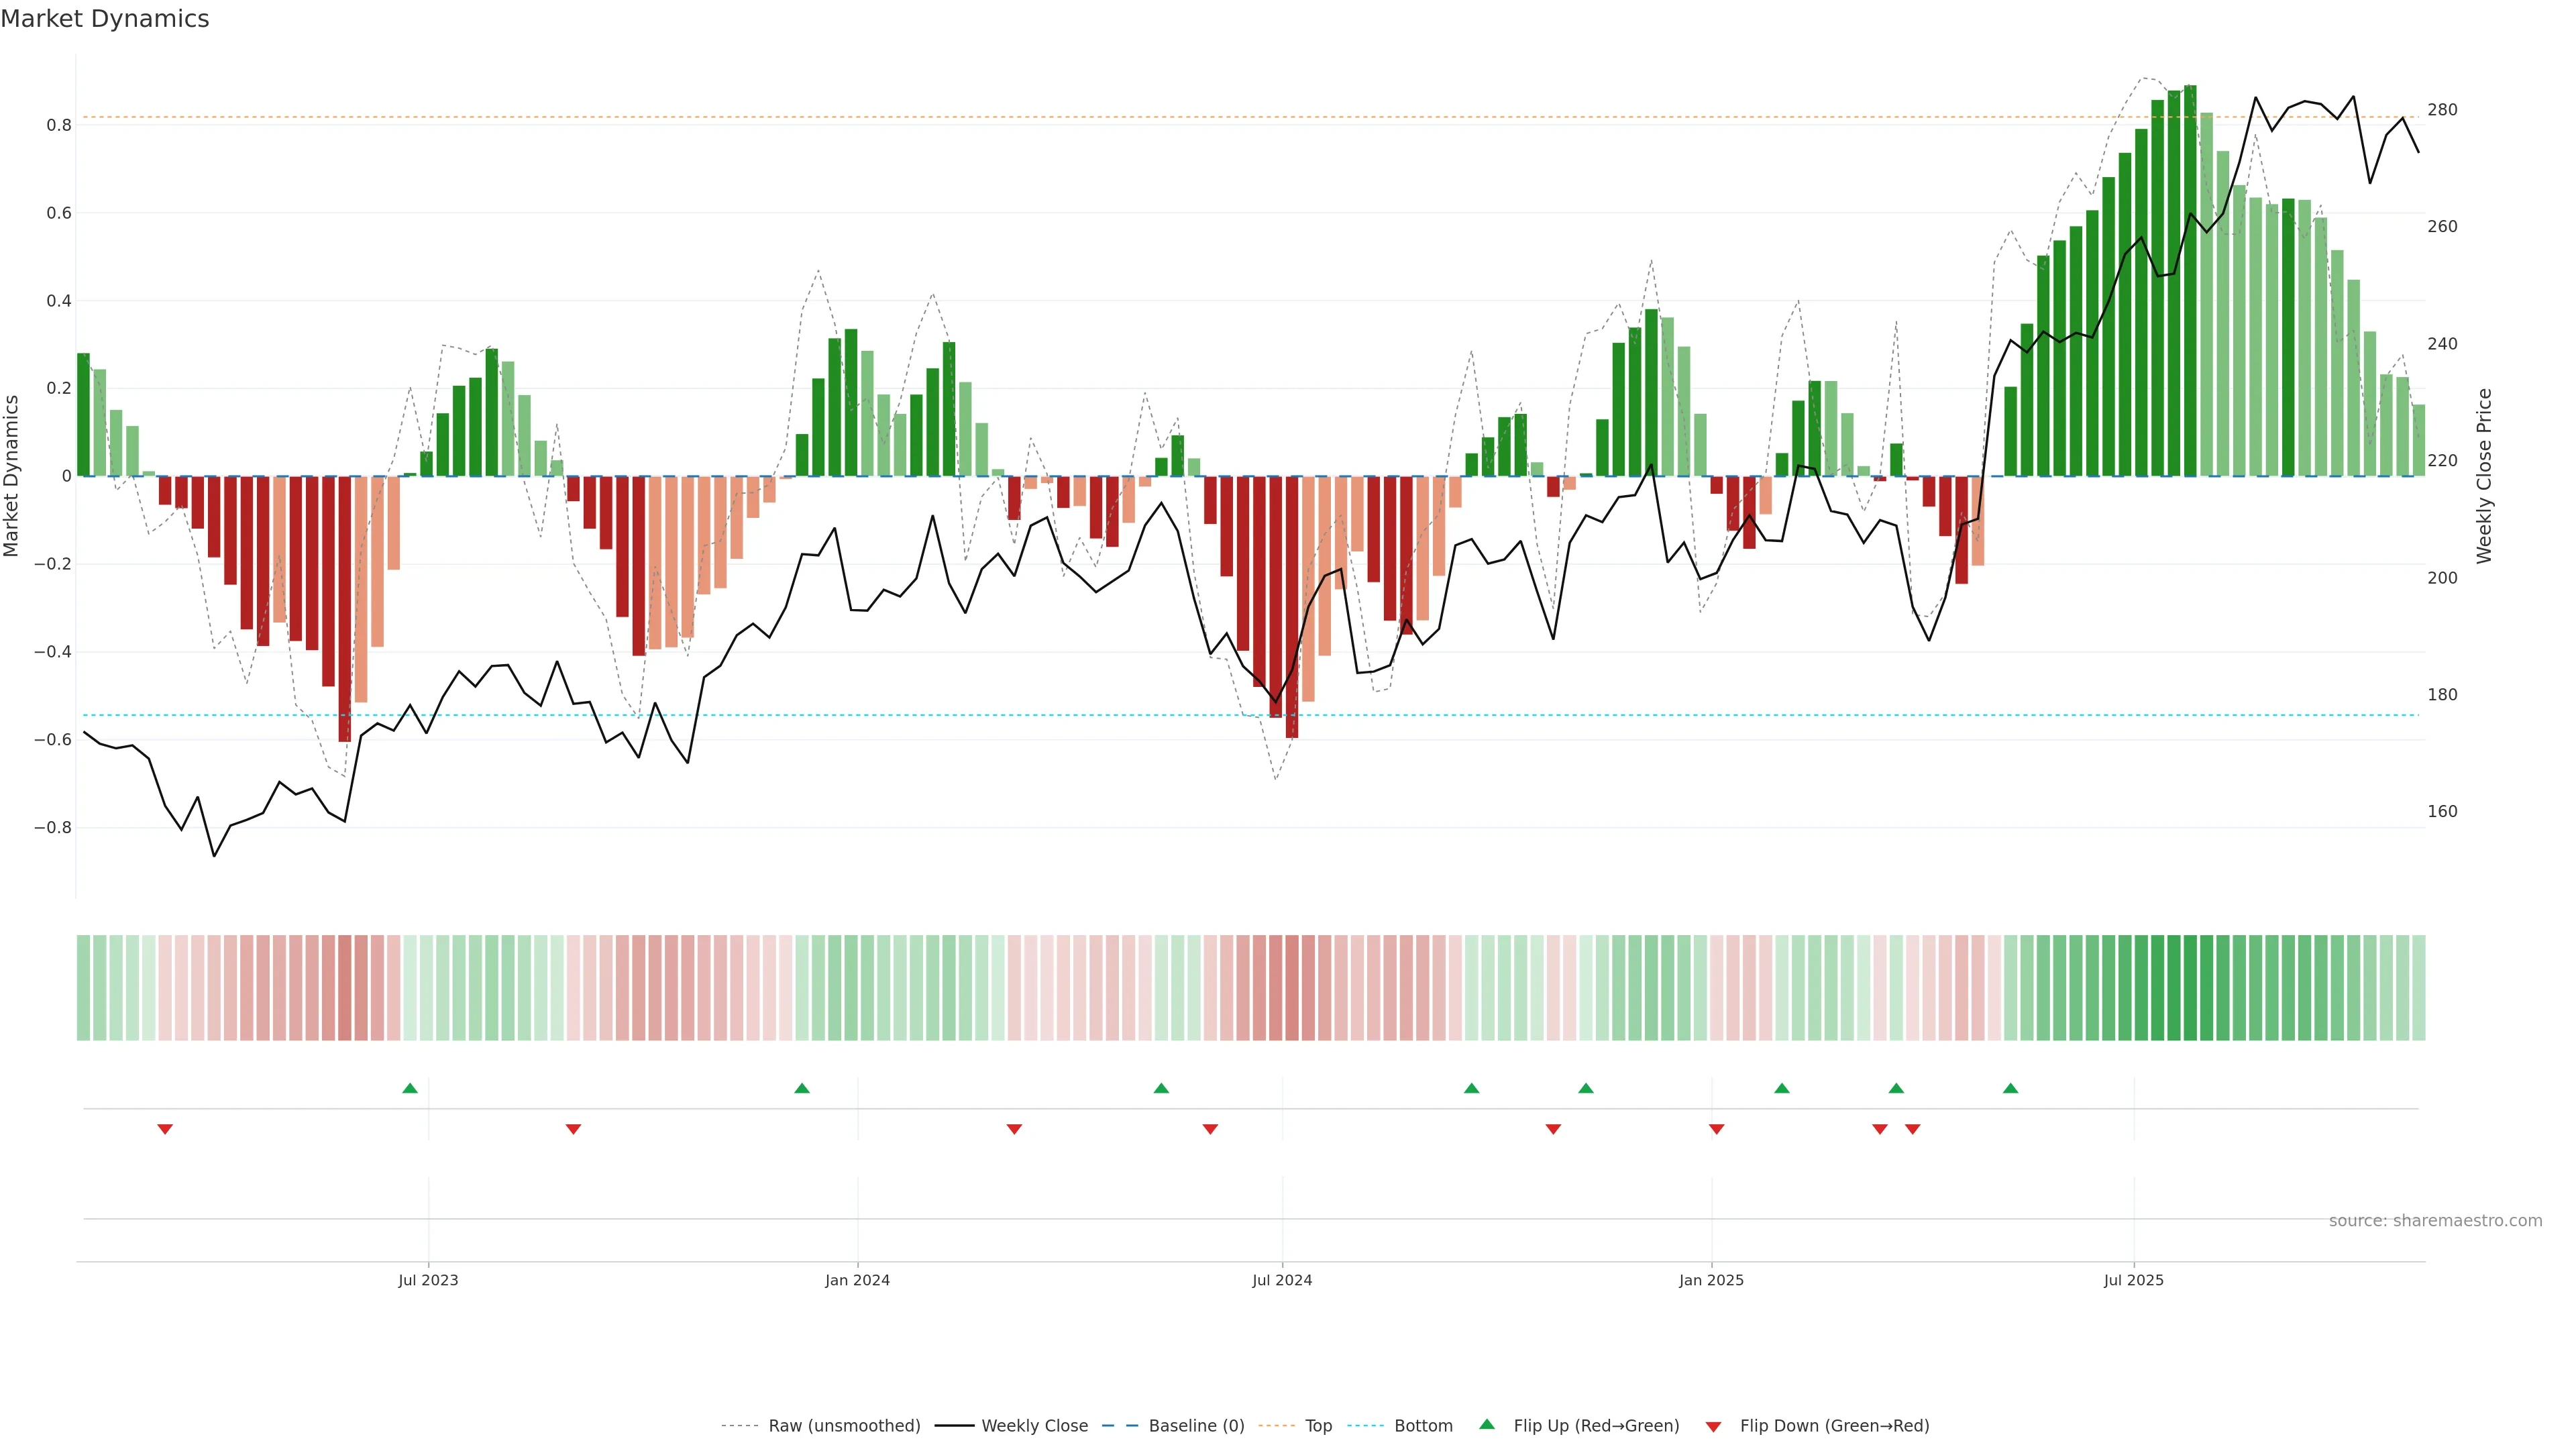Click the Market Dynamics chart title

pos(105,19)
